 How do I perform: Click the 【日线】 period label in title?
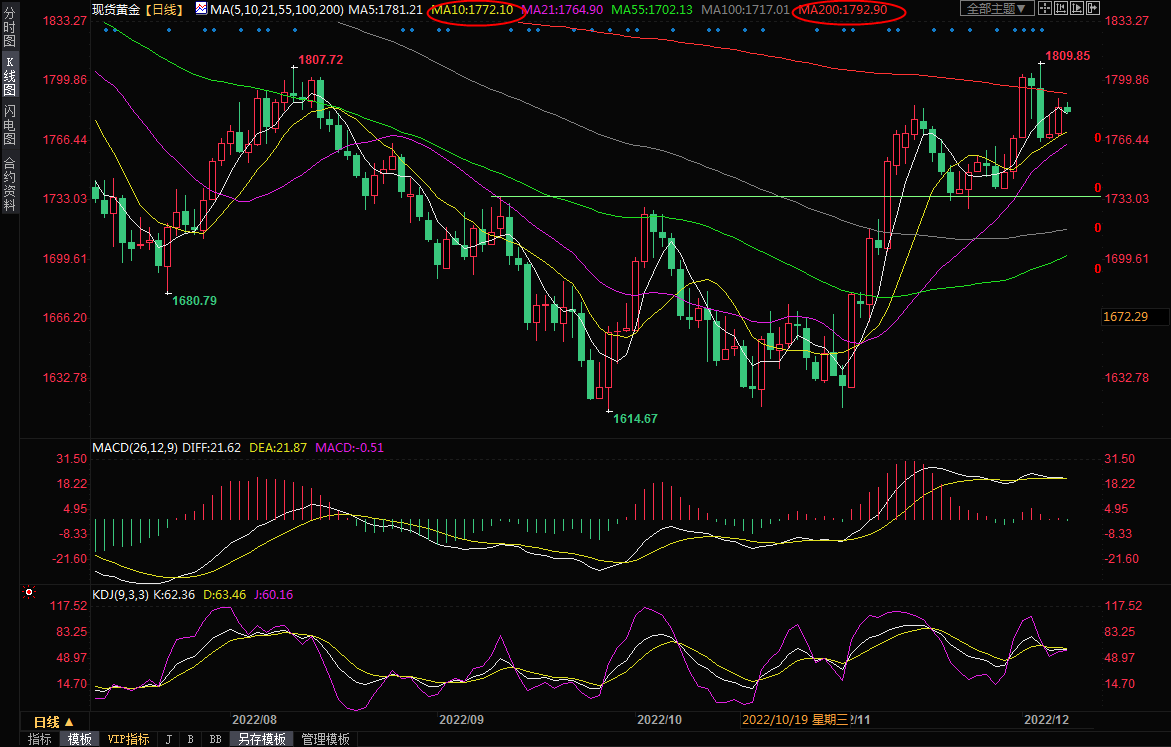click(163, 9)
